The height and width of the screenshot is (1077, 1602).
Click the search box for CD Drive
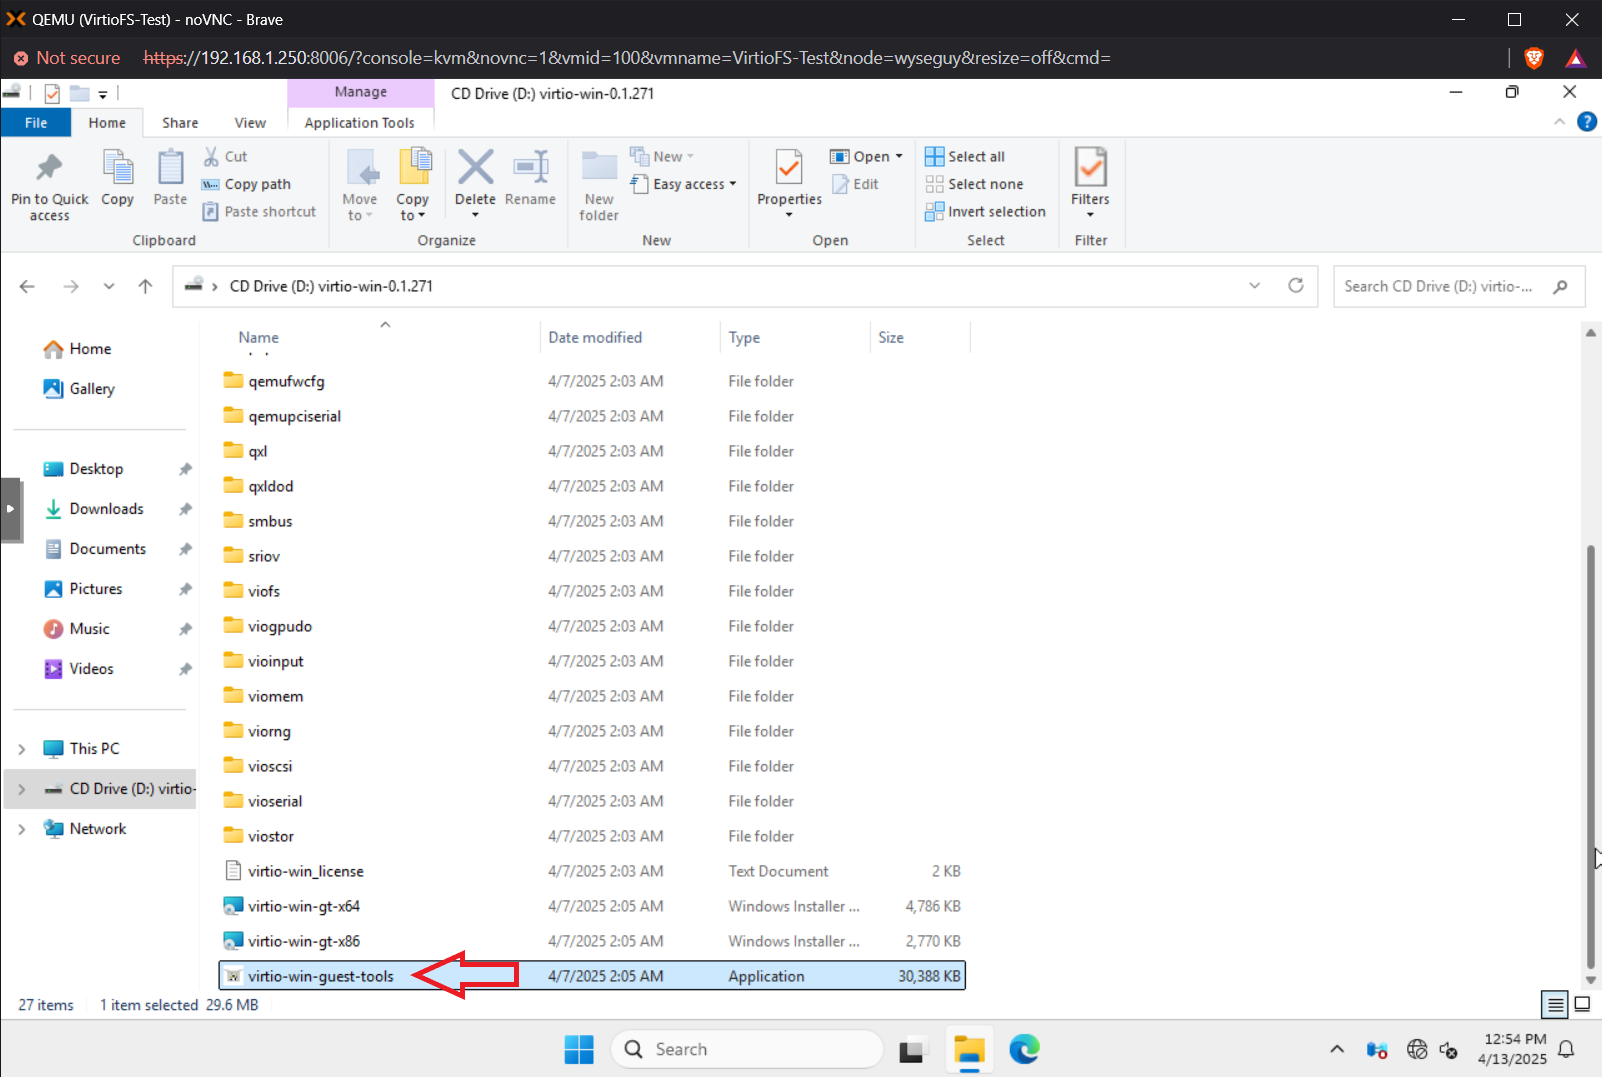(1458, 286)
